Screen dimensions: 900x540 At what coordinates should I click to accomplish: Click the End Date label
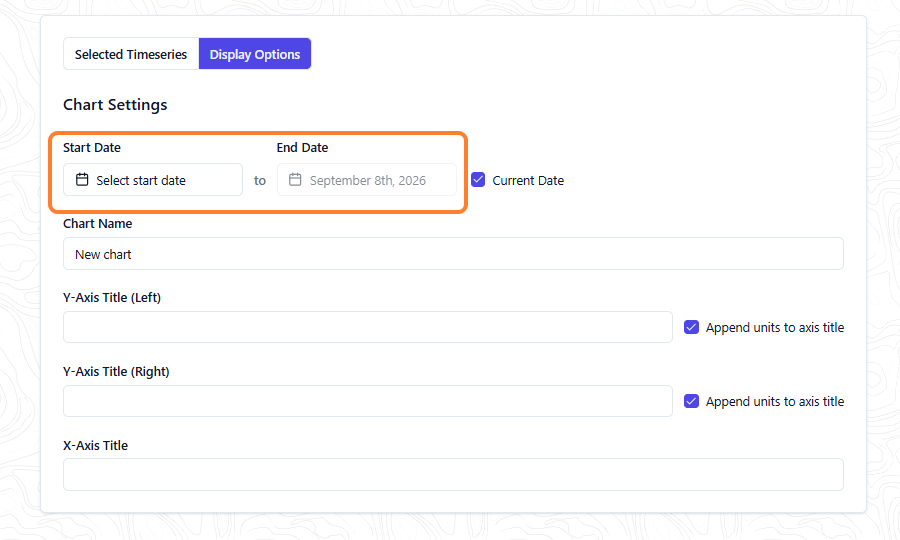coord(302,147)
